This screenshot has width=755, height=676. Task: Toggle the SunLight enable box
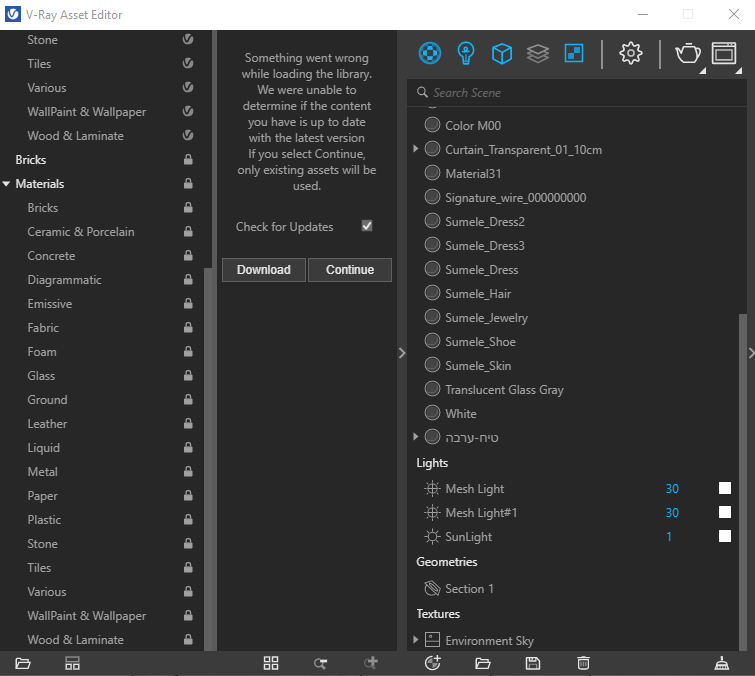click(x=725, y=537)
